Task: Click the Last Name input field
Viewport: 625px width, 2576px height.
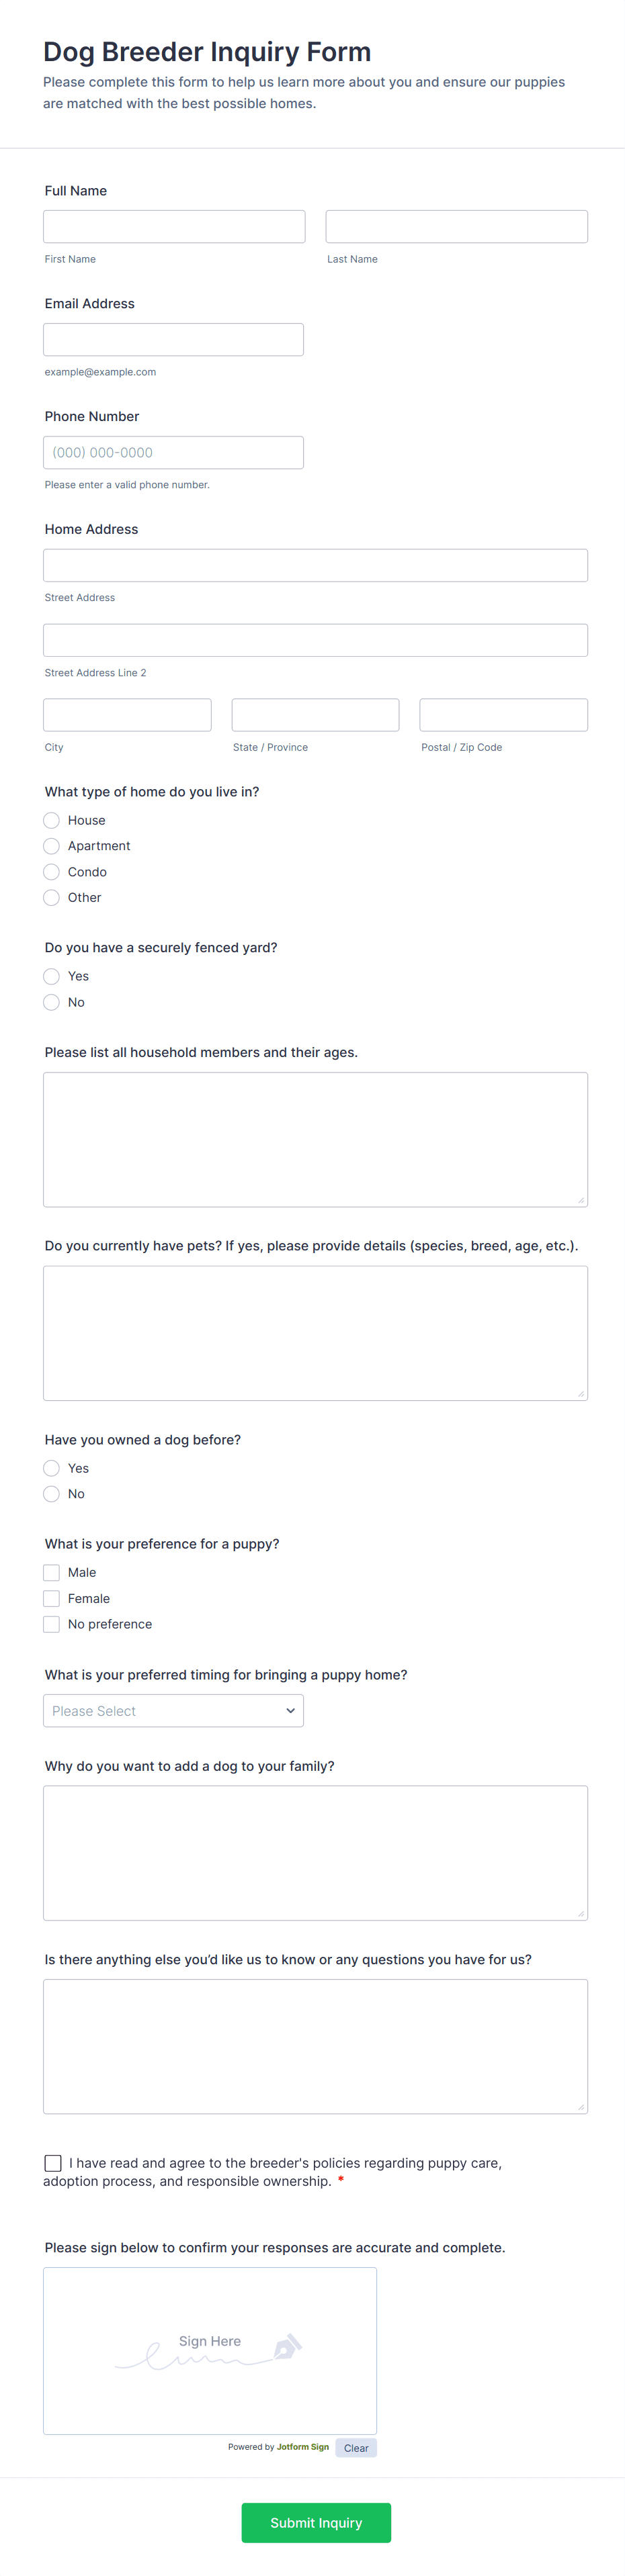Action: click(456, 227)
